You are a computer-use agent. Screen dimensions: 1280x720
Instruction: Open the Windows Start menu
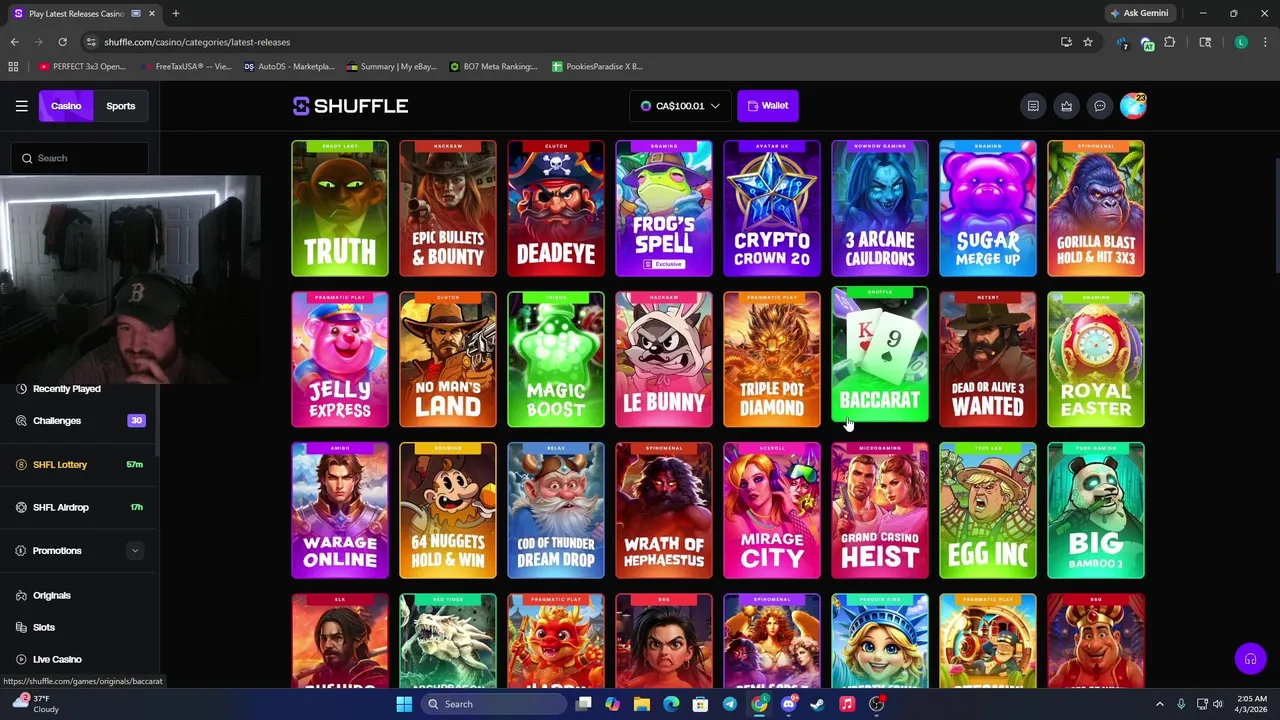[404, 704]
